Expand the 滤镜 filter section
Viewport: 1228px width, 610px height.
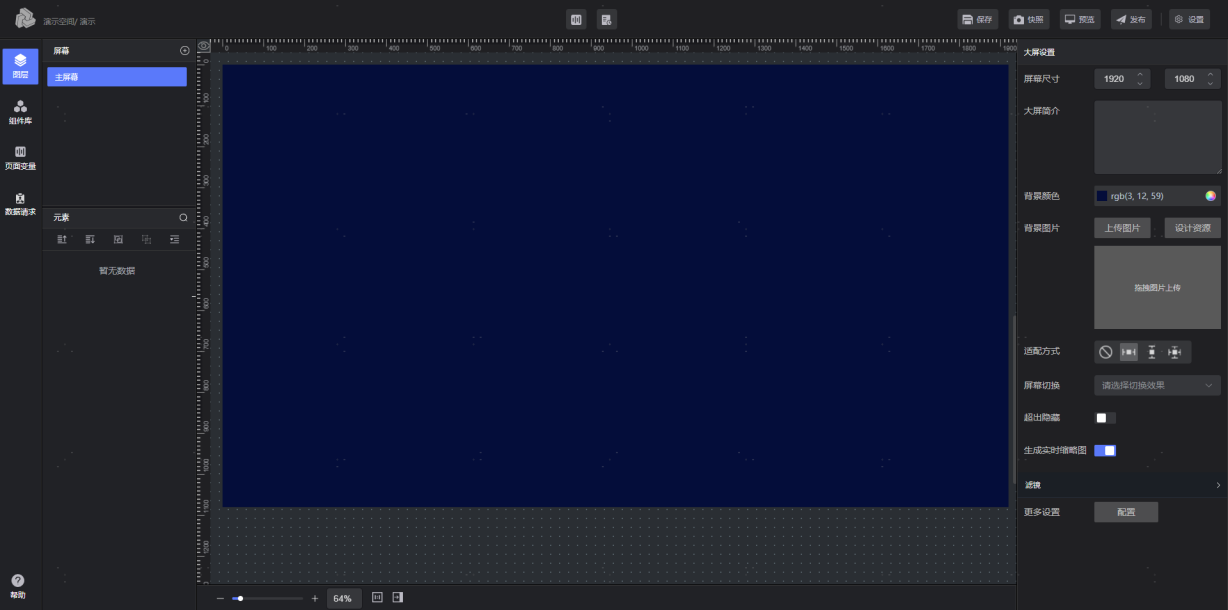pyautogui.click(x=1217, y=485)
